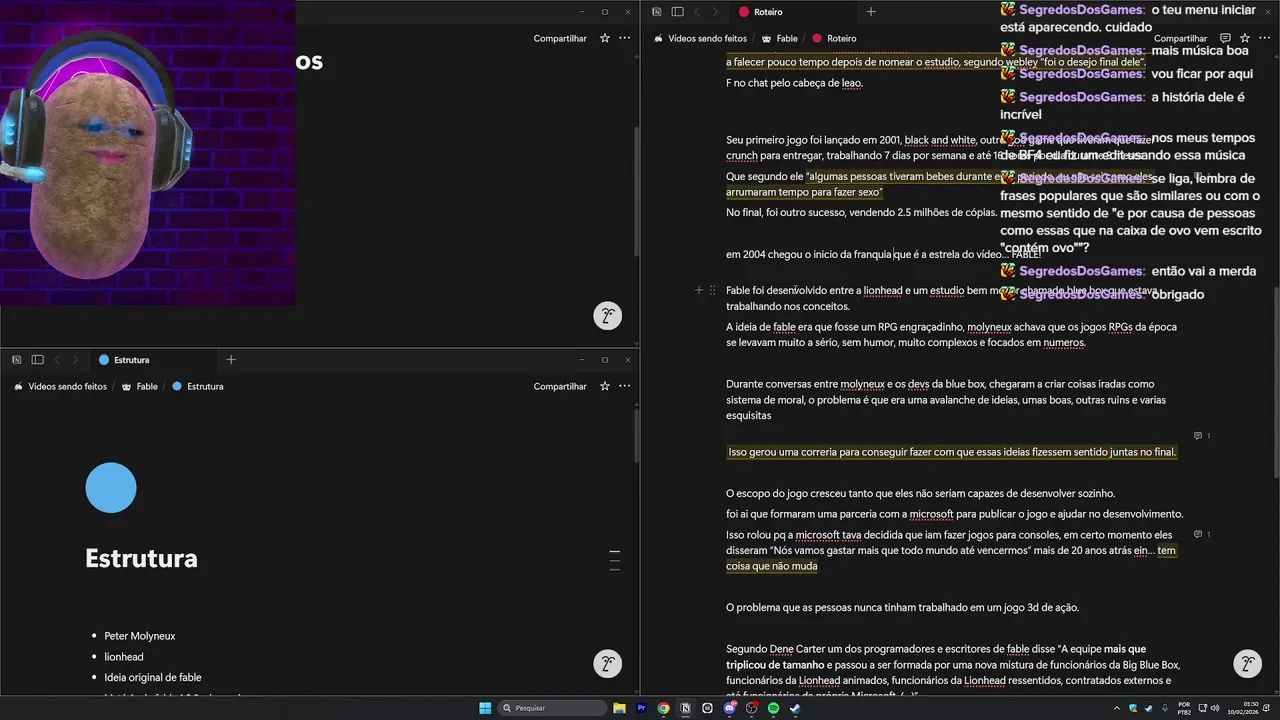Go back in Roteiro window
This screenshot has width=1280, height=720.
pos(697,12)
